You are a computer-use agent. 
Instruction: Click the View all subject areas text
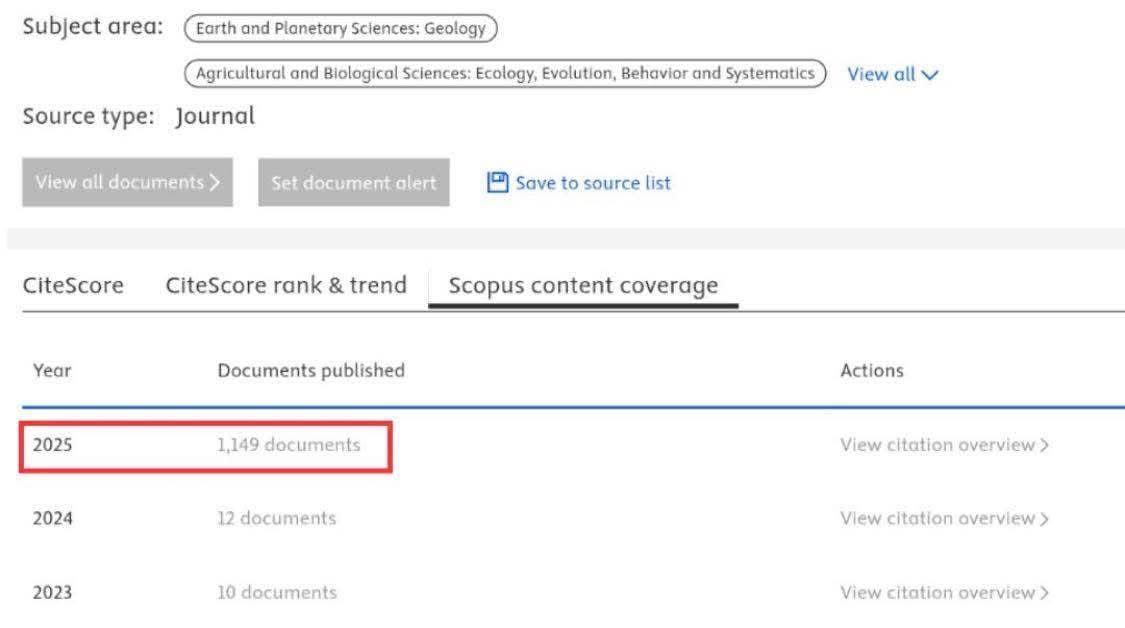click(x=881, y=74)
